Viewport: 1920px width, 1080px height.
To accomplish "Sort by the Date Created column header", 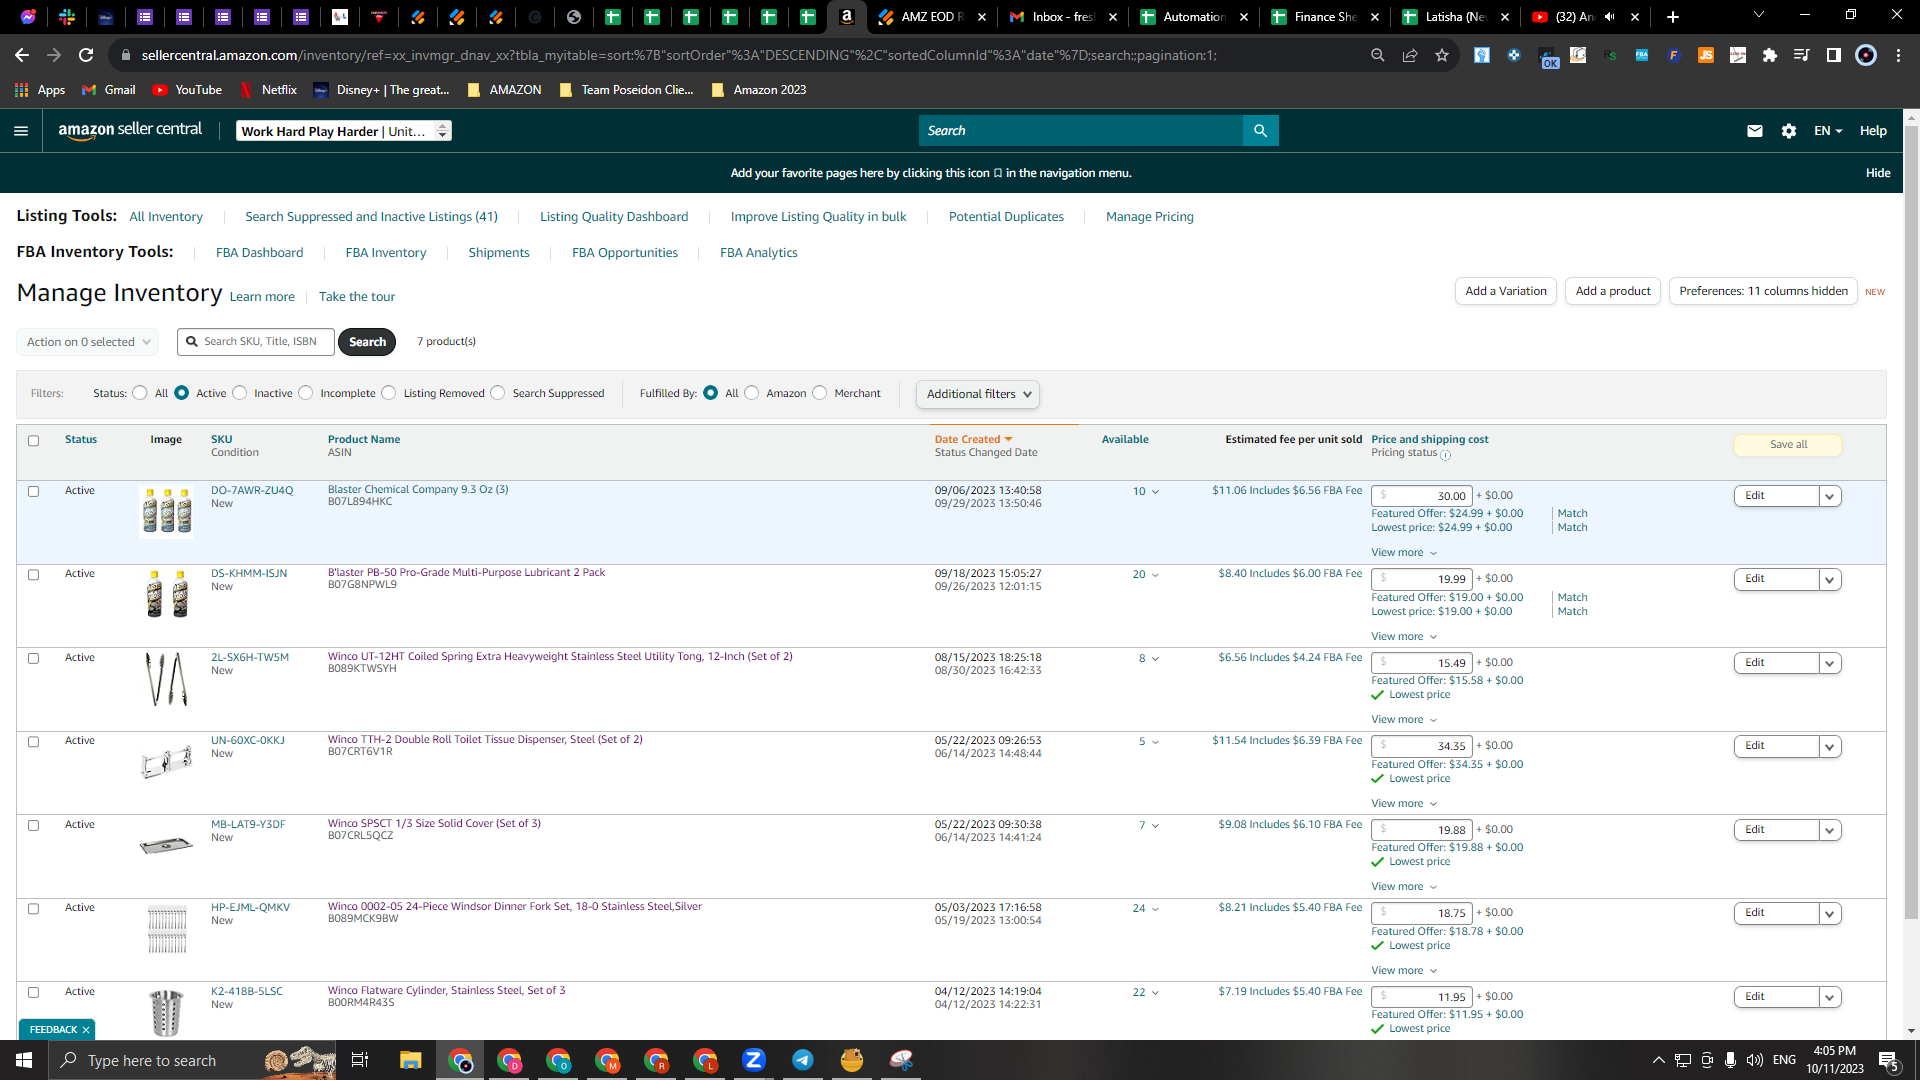I will click(973, 440).
